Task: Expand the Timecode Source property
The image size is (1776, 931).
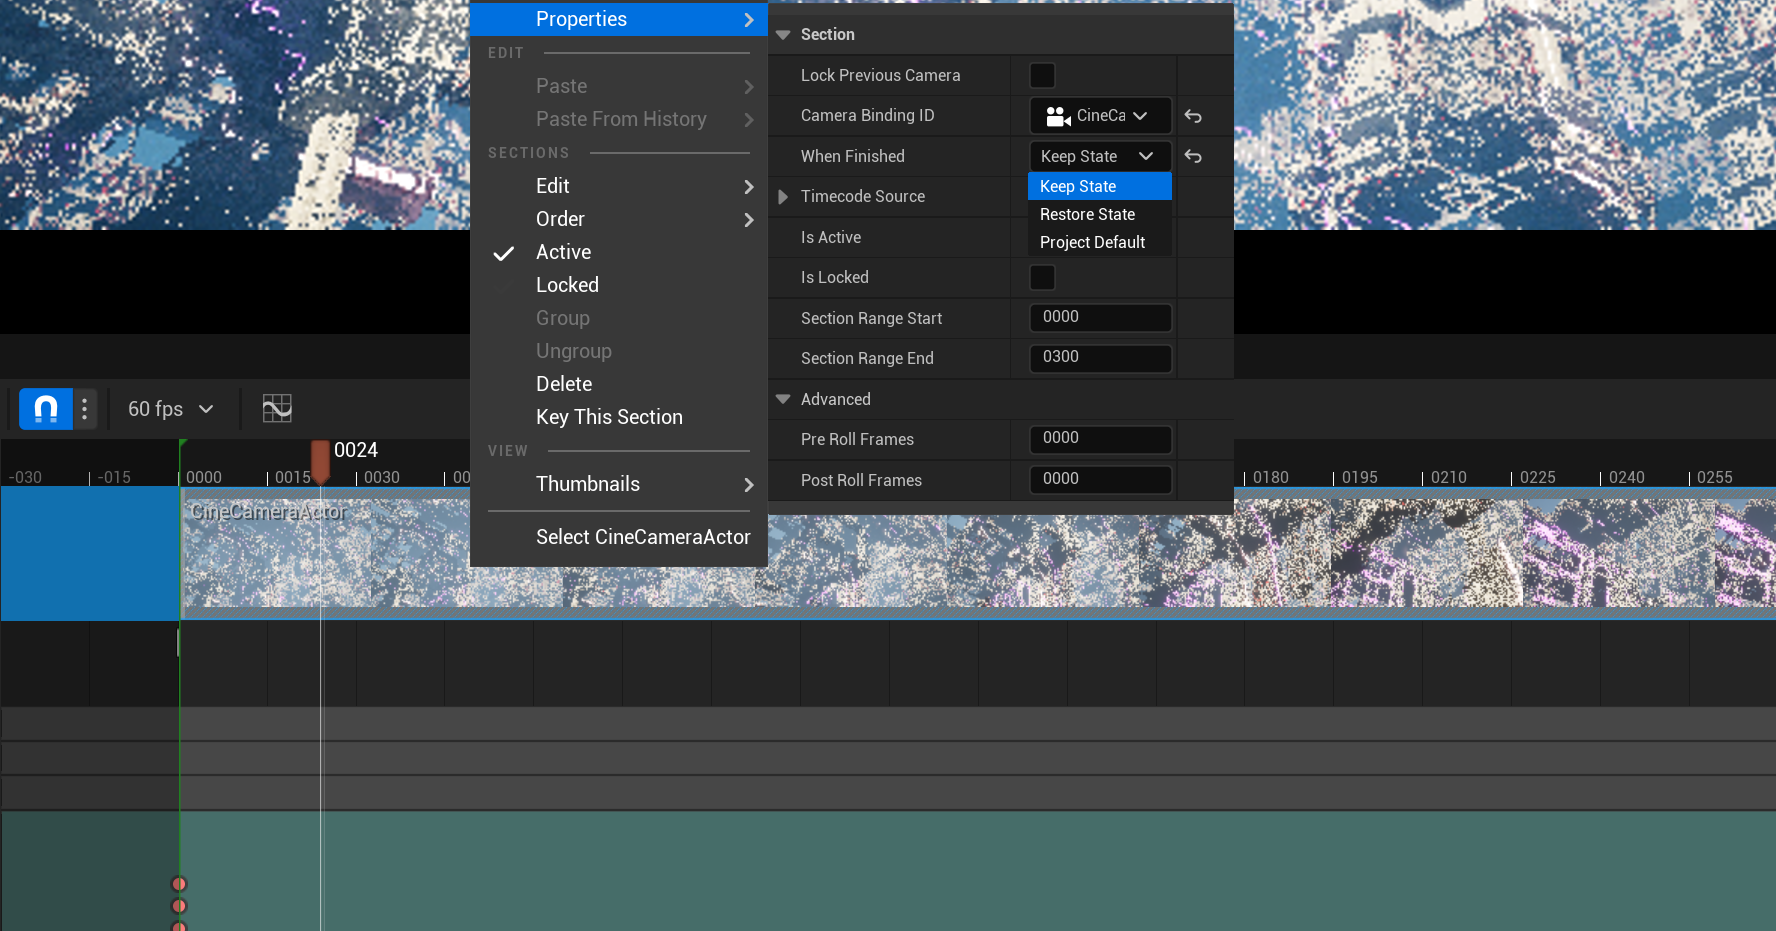Action: click(x=783, y=197)
